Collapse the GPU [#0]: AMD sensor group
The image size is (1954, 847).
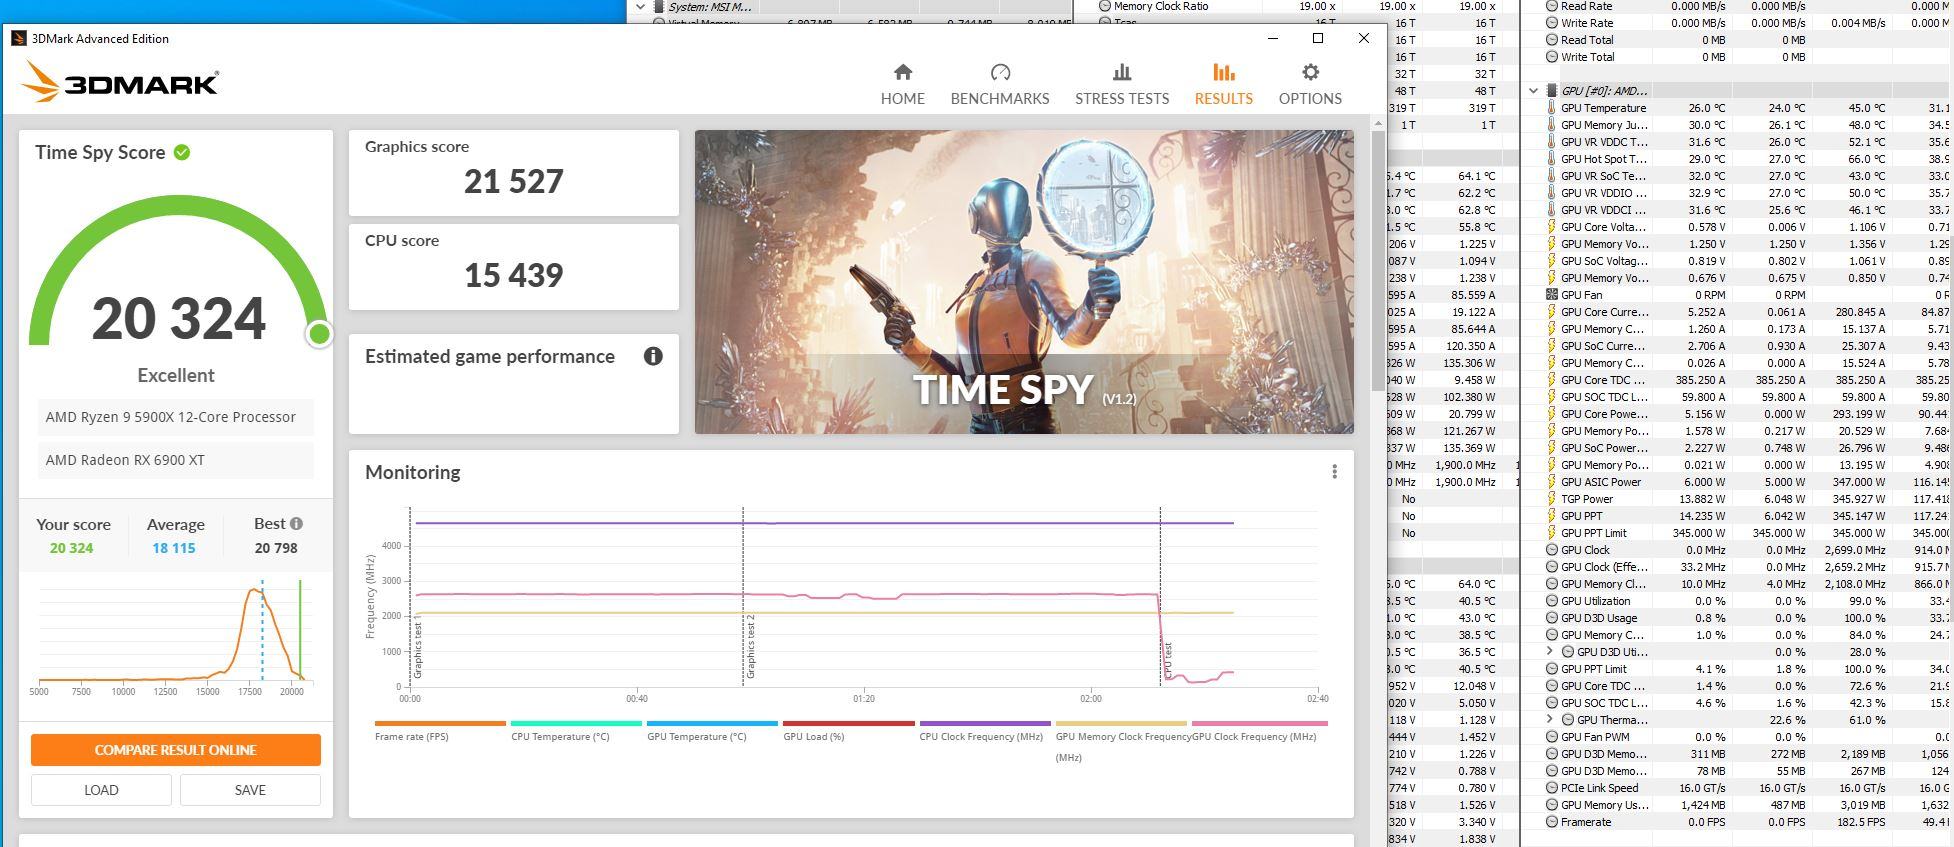pos(1533,91)
